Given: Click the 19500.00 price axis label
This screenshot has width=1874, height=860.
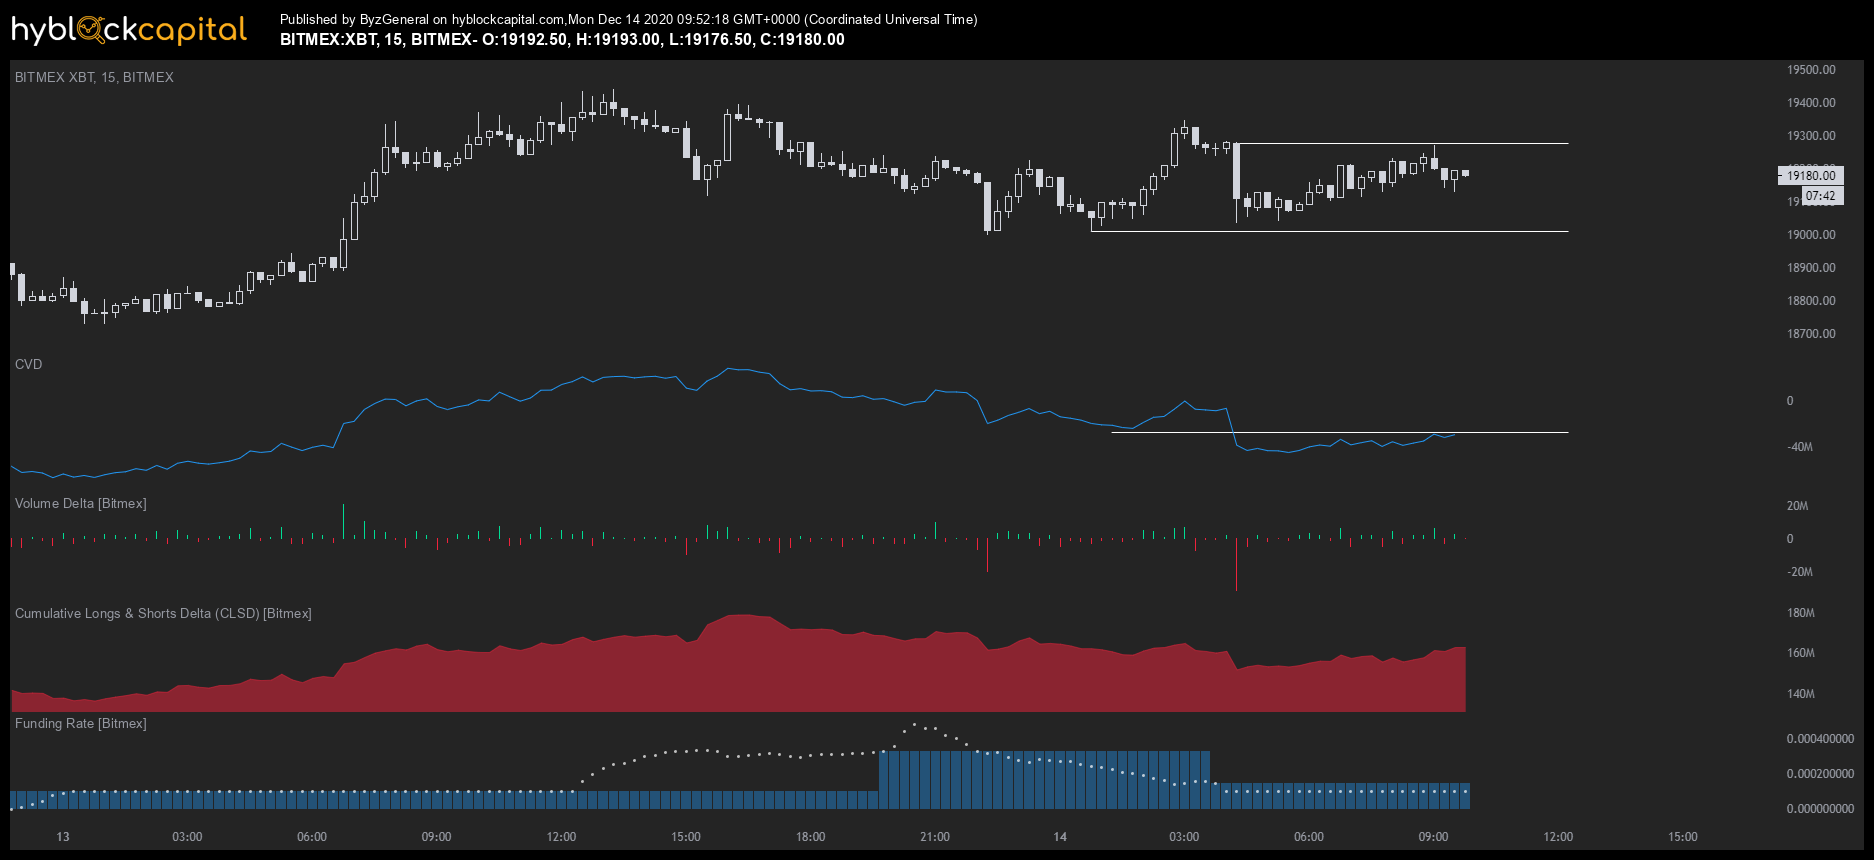Looking at the screenshot, I should tap(1811, 70).
